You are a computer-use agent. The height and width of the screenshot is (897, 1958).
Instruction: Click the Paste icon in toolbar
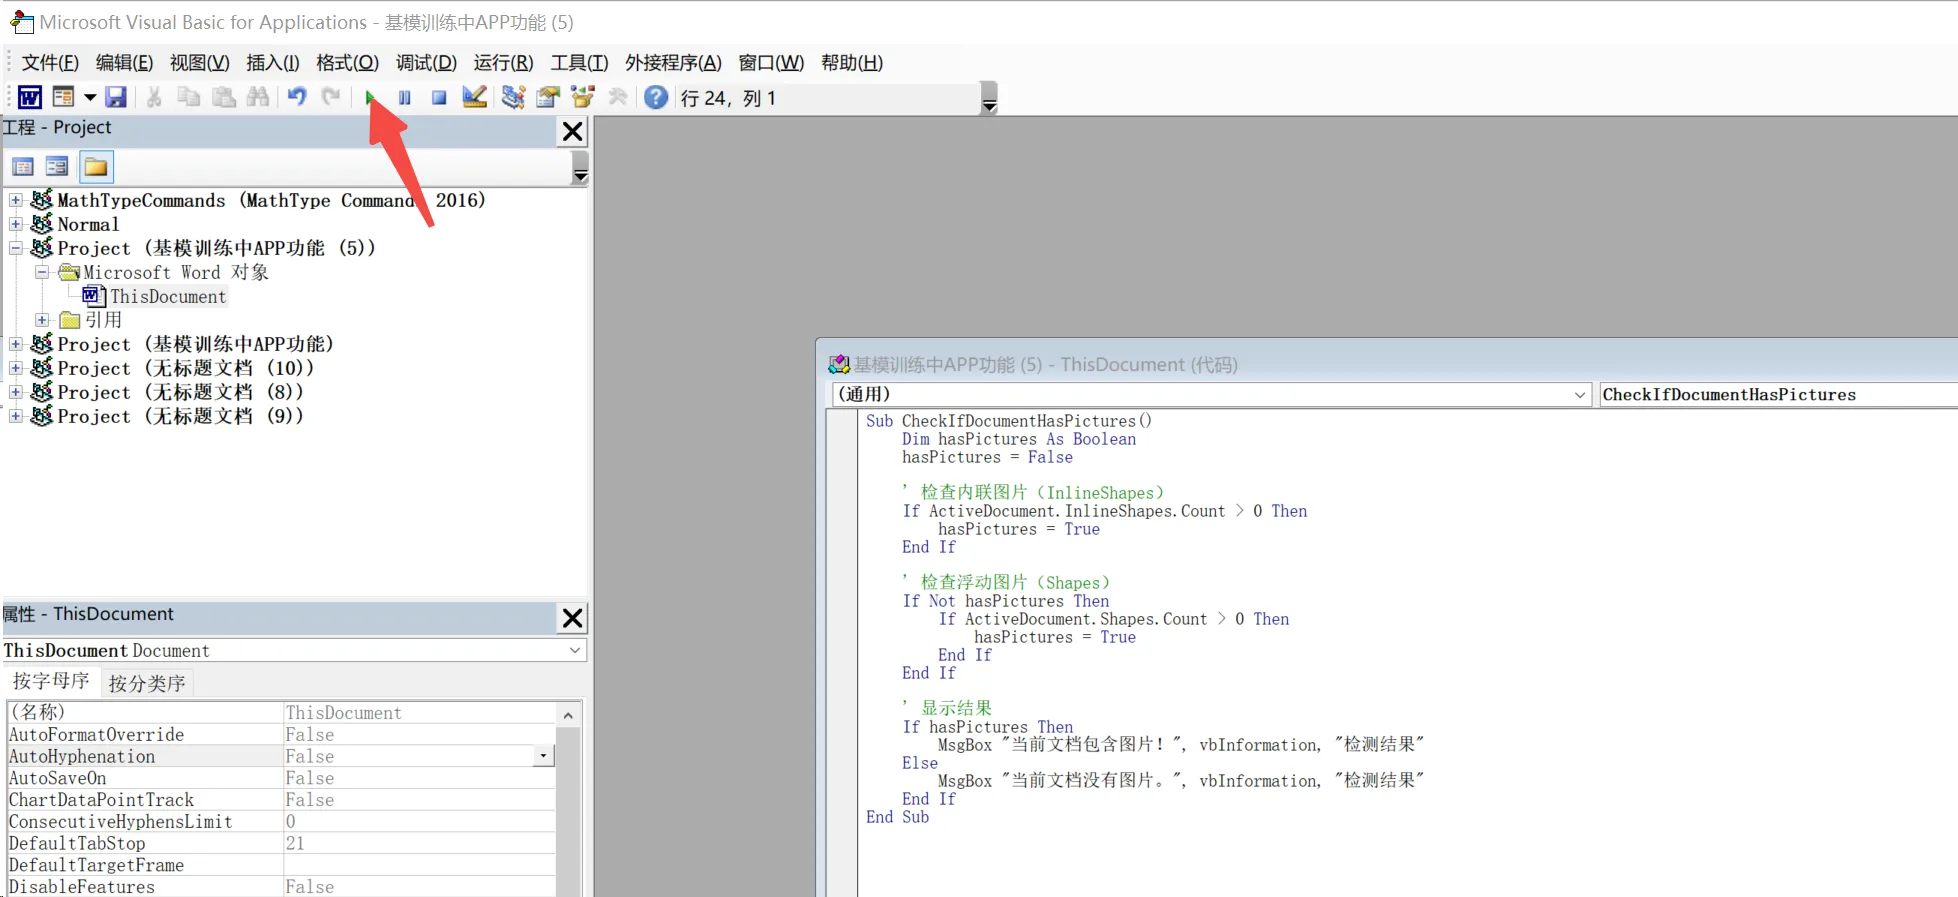pos(224,97)
